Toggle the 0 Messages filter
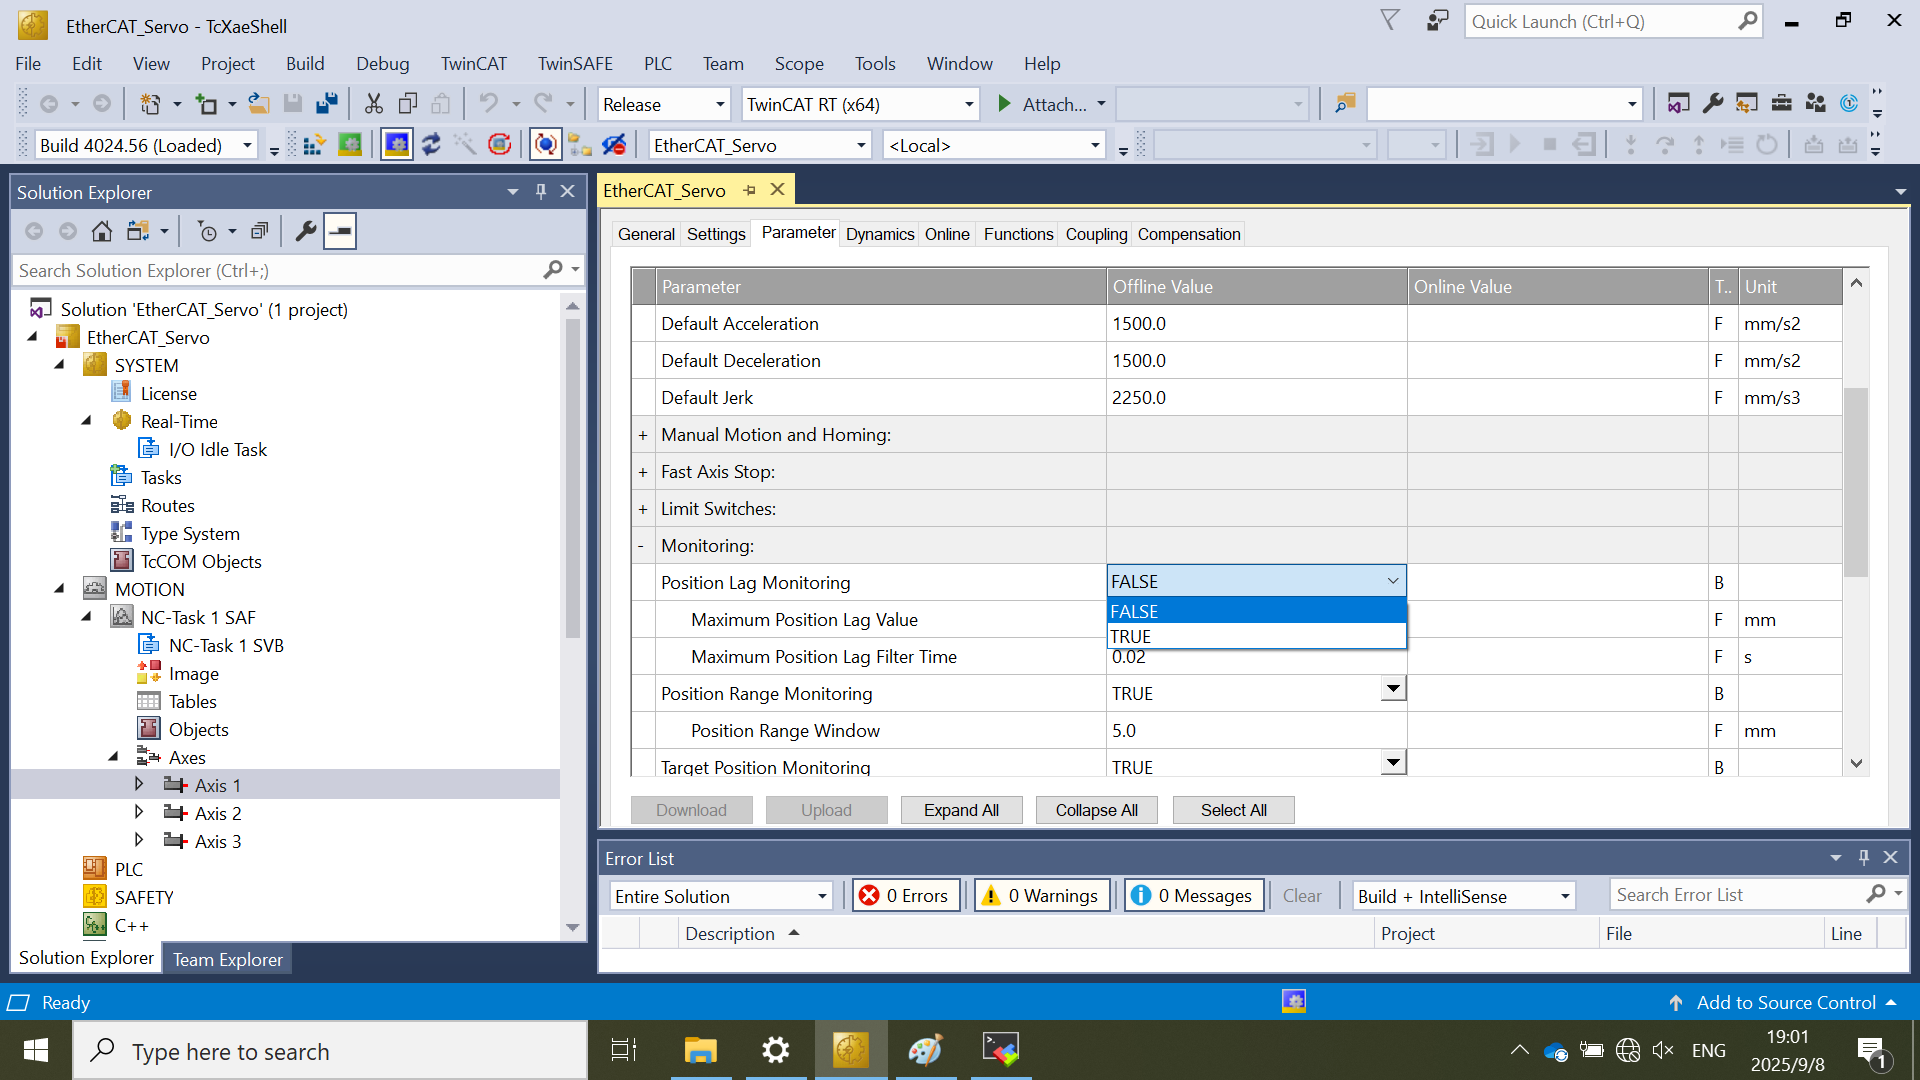 [x=1193, y=896]
